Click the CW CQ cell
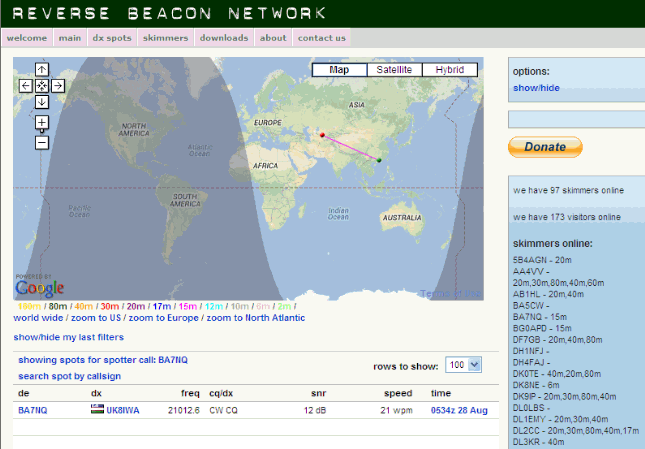The image size is (645, 449). pos(223,410)
